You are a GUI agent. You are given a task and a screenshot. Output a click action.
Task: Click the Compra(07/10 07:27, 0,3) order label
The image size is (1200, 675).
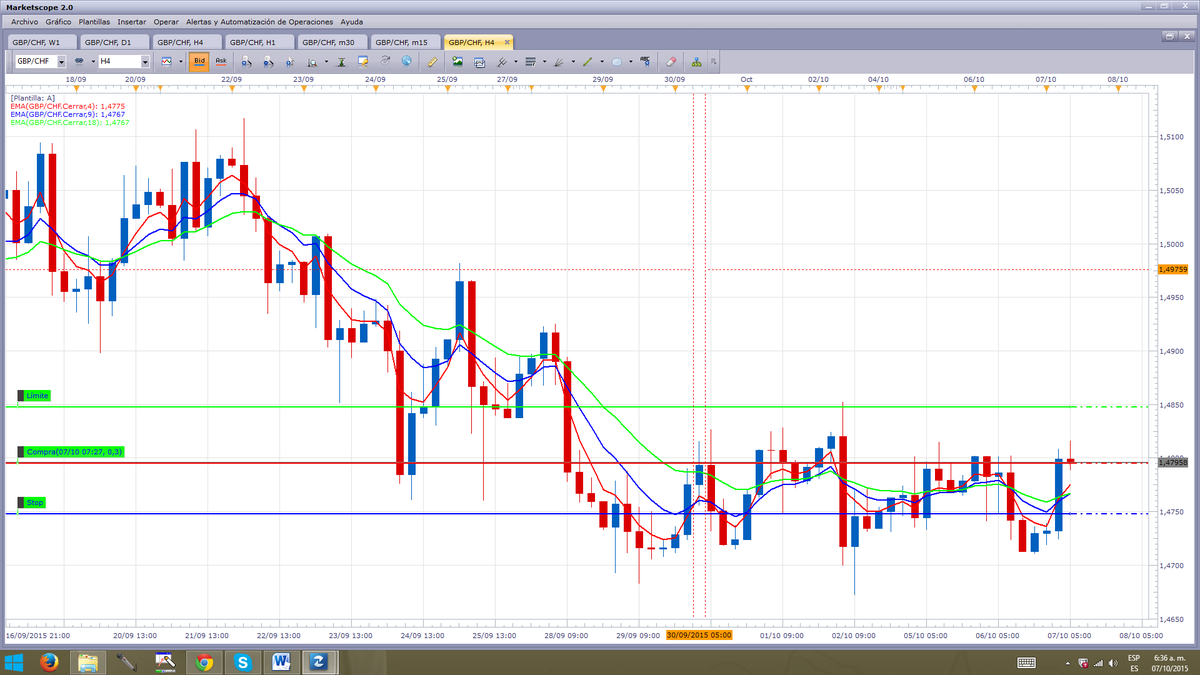(x=70, y=452)
